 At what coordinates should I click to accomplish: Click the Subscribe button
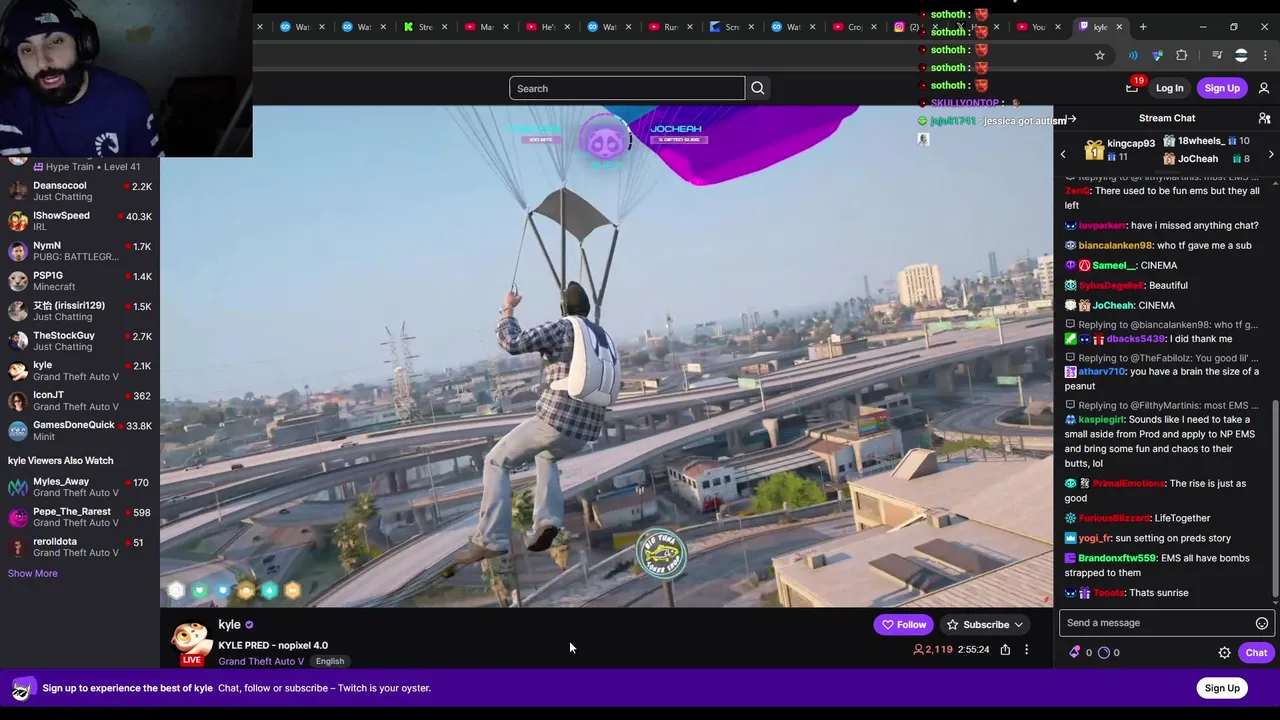click(986, 625)
